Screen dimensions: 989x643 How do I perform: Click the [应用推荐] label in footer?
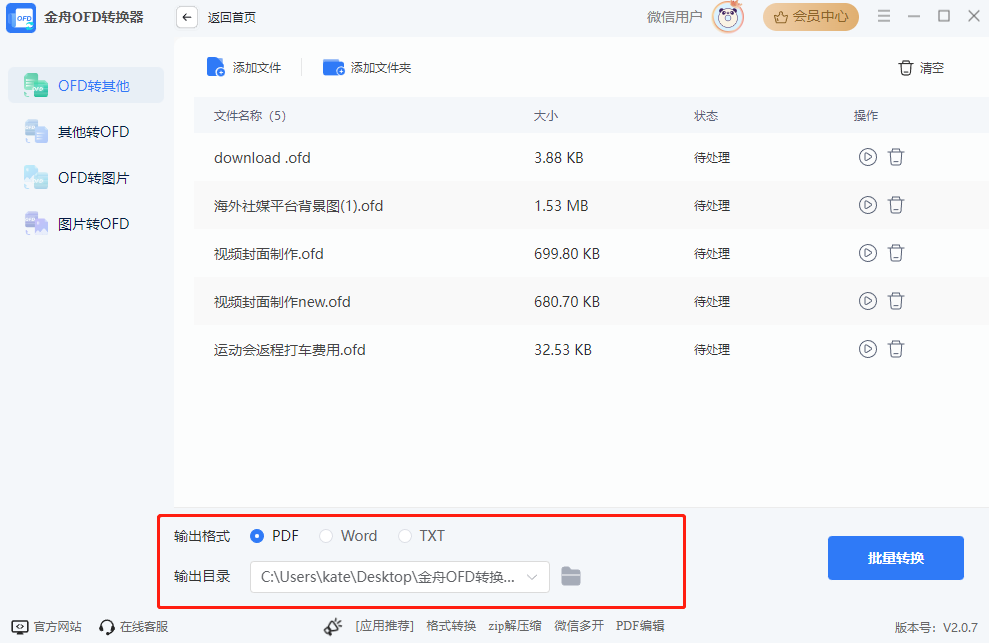(x=384, y=626)
